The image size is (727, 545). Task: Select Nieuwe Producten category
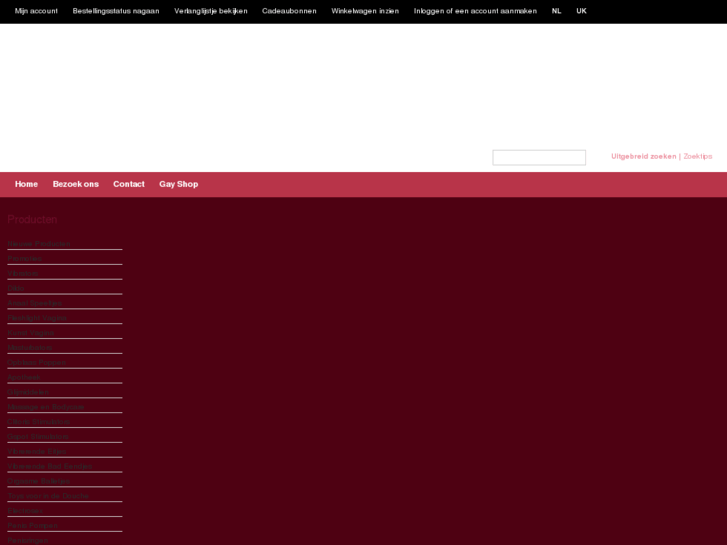click(x=39, y=244)
